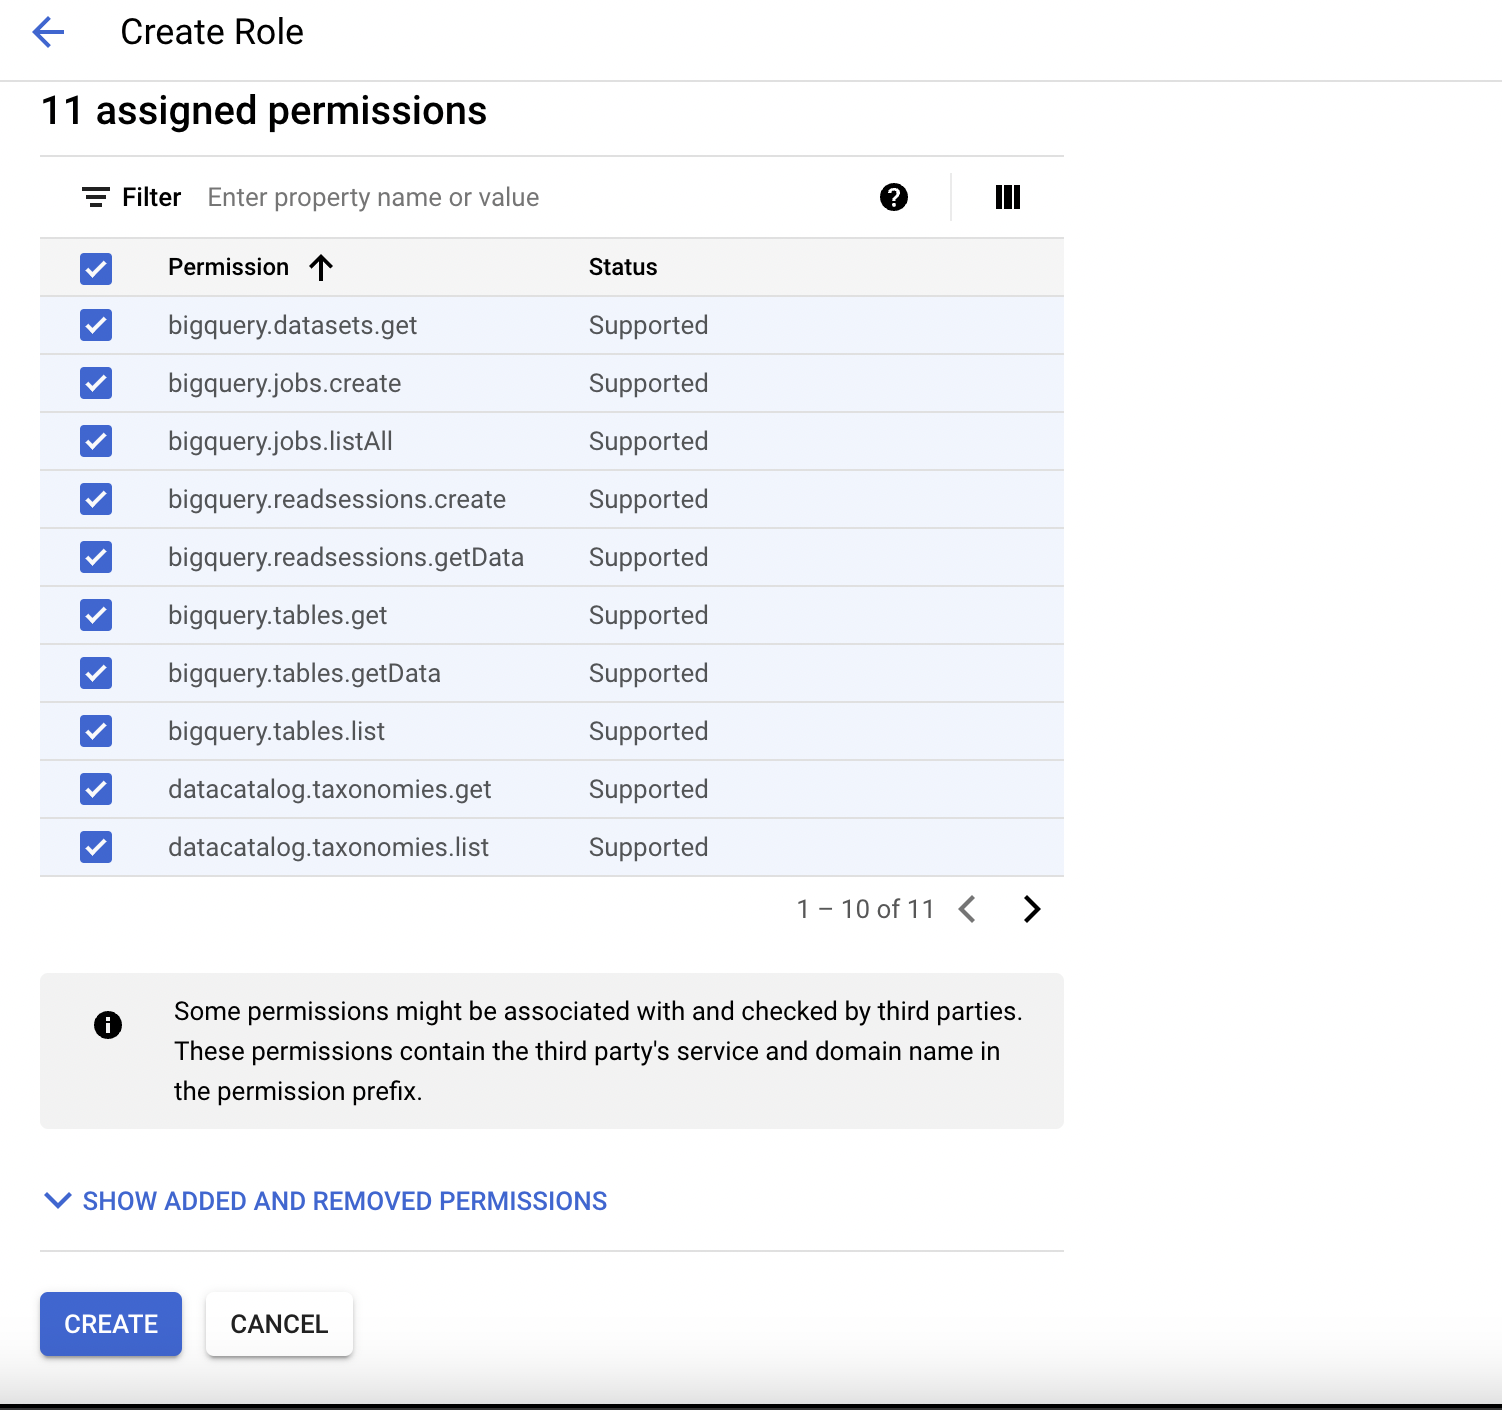Viewport: 1502px width, 1410px height.
Task: Deselect bigquery.readsessions.getData permission
Action: [x=95, y=557]
